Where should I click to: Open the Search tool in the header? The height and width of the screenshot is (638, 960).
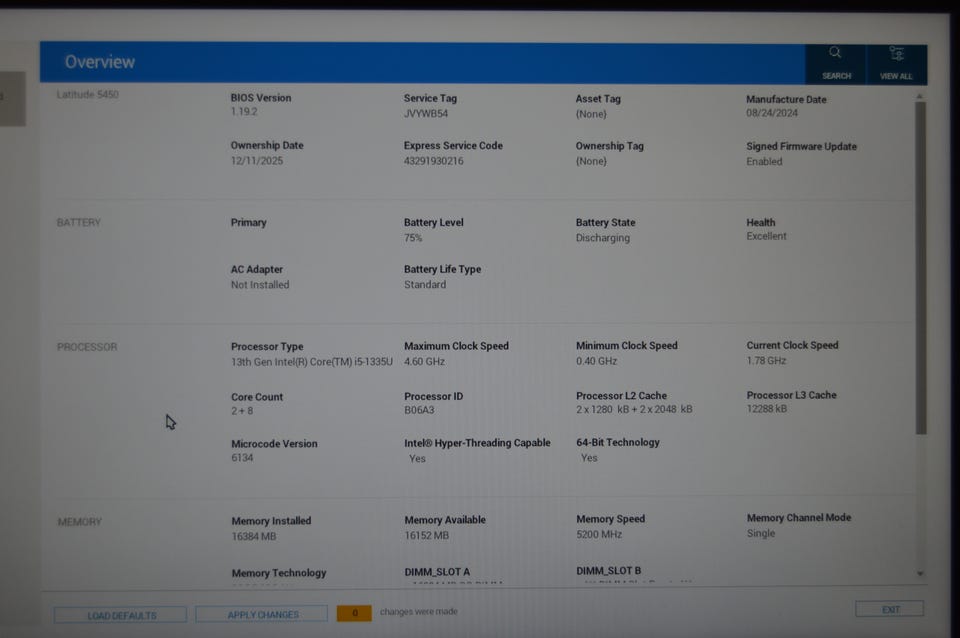(x=836, y=64)
